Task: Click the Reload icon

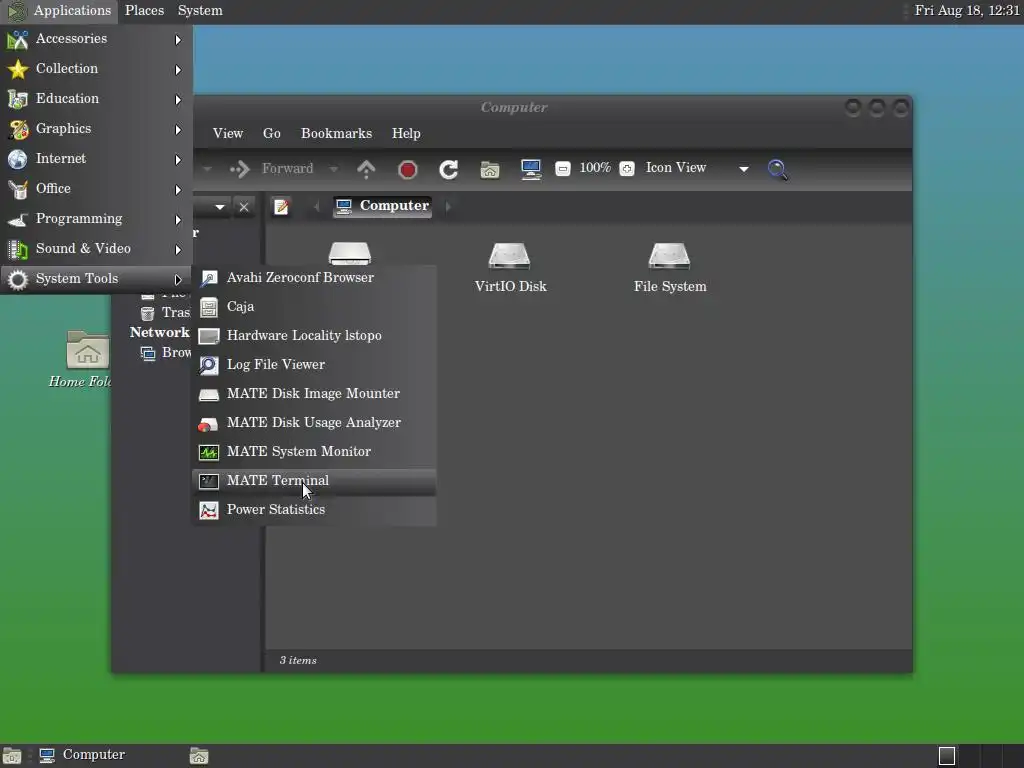Action: tap(449, 170)
